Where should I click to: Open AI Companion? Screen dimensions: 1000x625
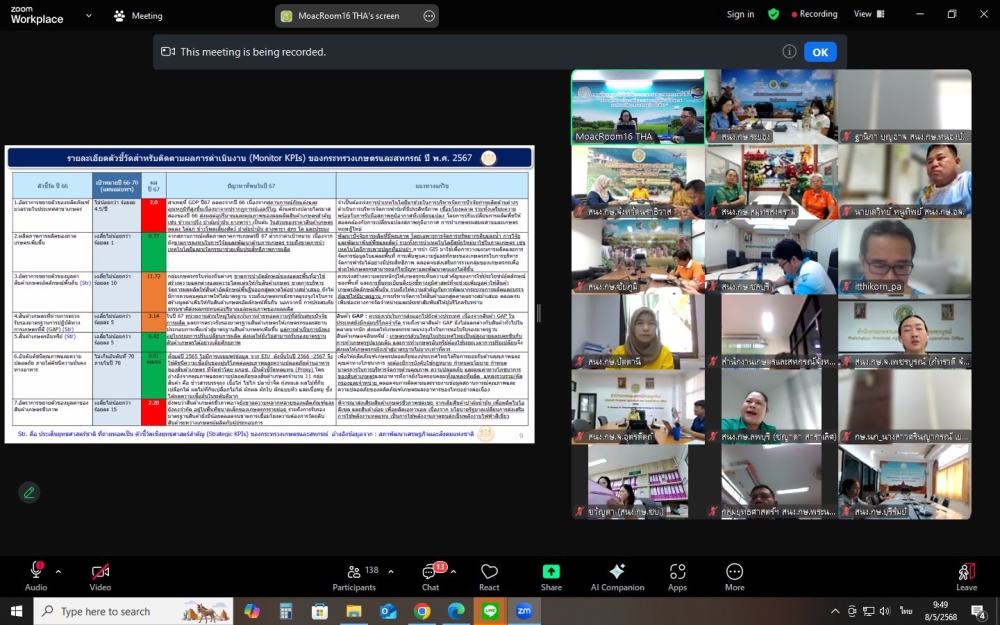pos(617,572)
